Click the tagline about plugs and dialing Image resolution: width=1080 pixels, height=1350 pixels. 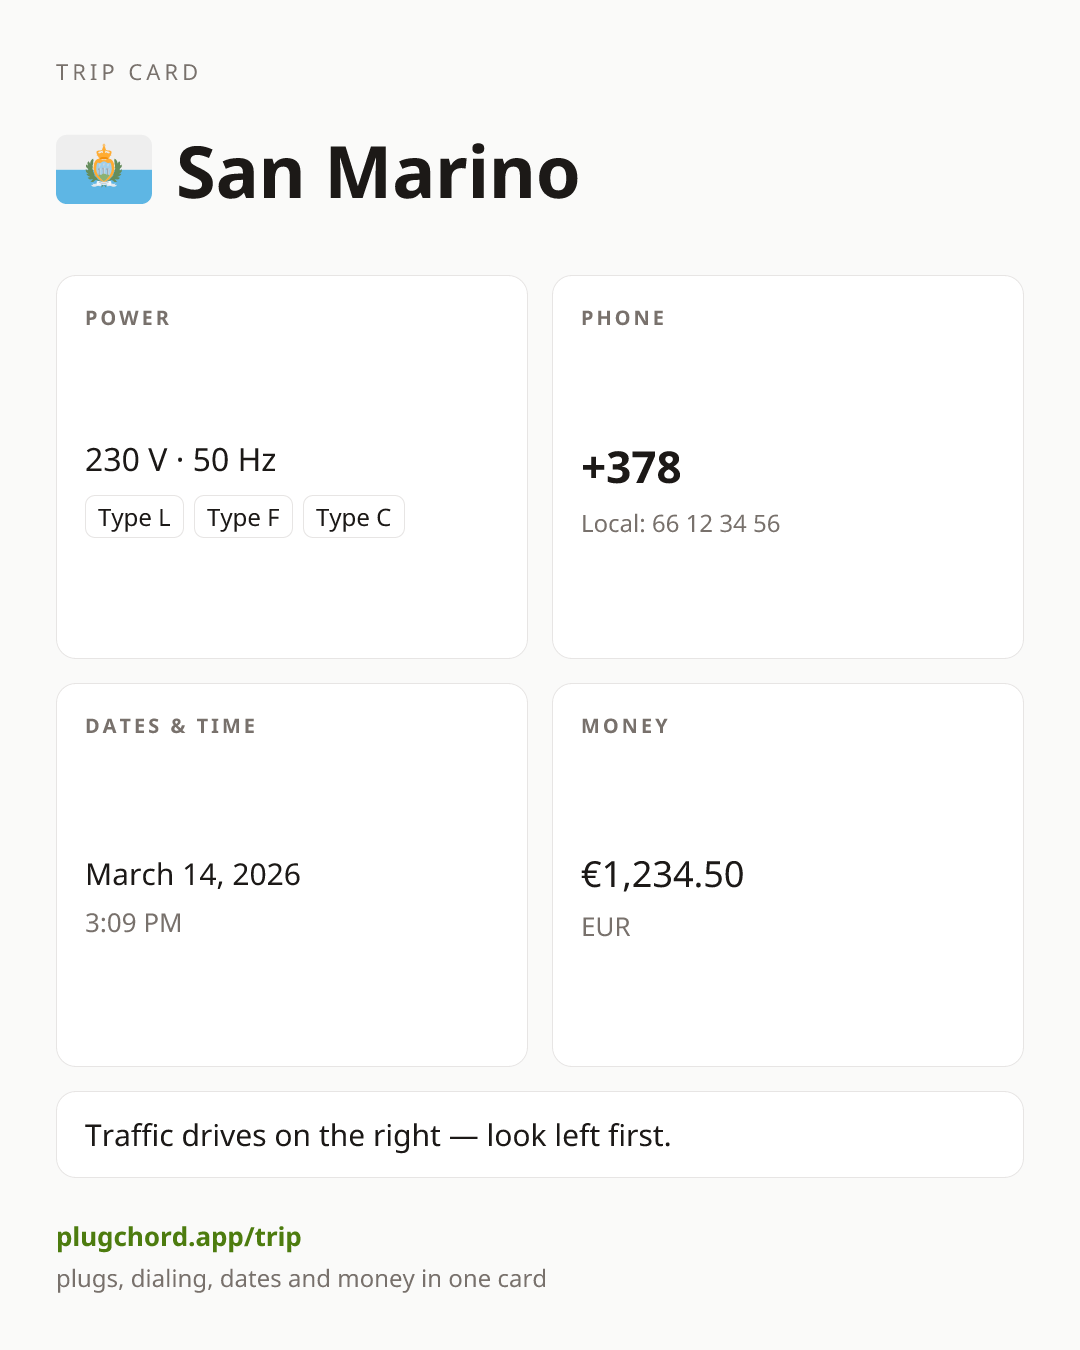[301, 1279]
